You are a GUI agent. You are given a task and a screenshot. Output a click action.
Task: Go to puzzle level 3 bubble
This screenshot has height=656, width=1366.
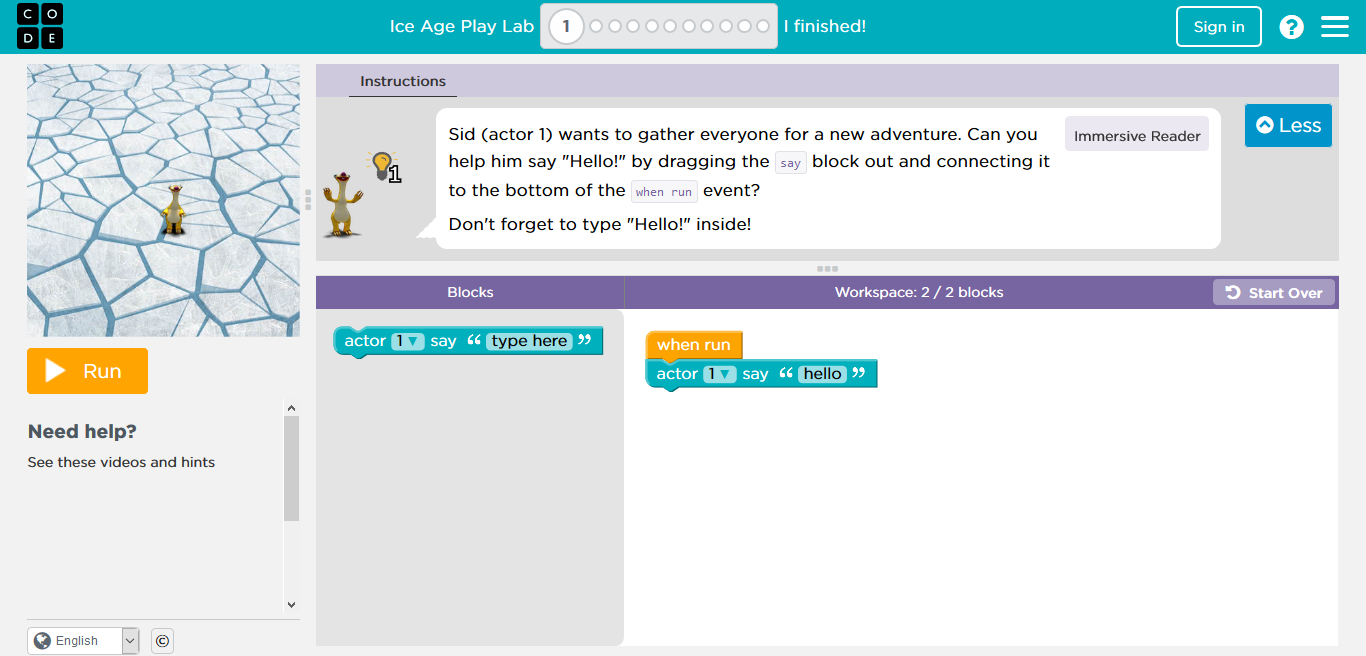click(x=615, y=26)
